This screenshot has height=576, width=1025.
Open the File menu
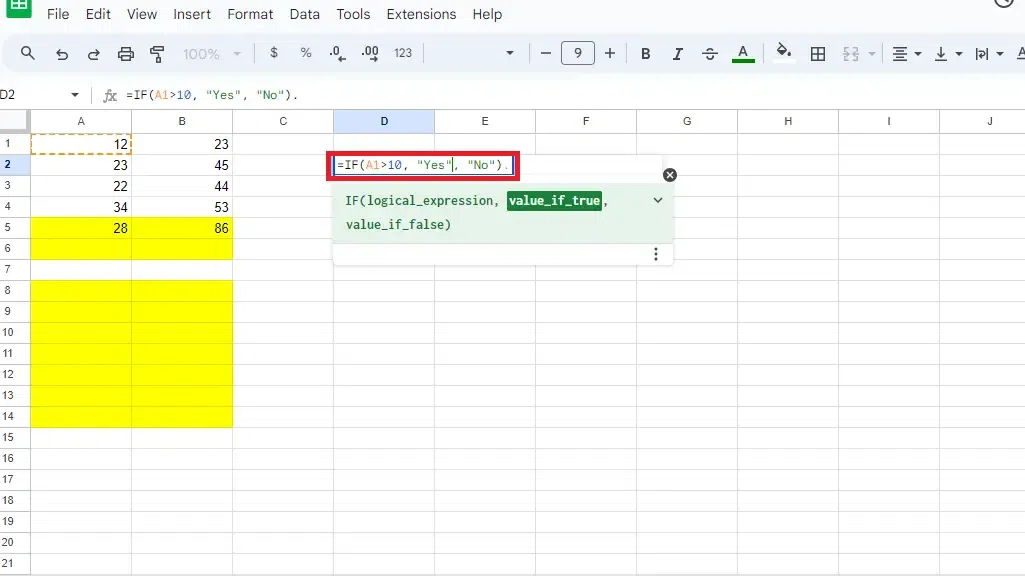tap(58, 14)
